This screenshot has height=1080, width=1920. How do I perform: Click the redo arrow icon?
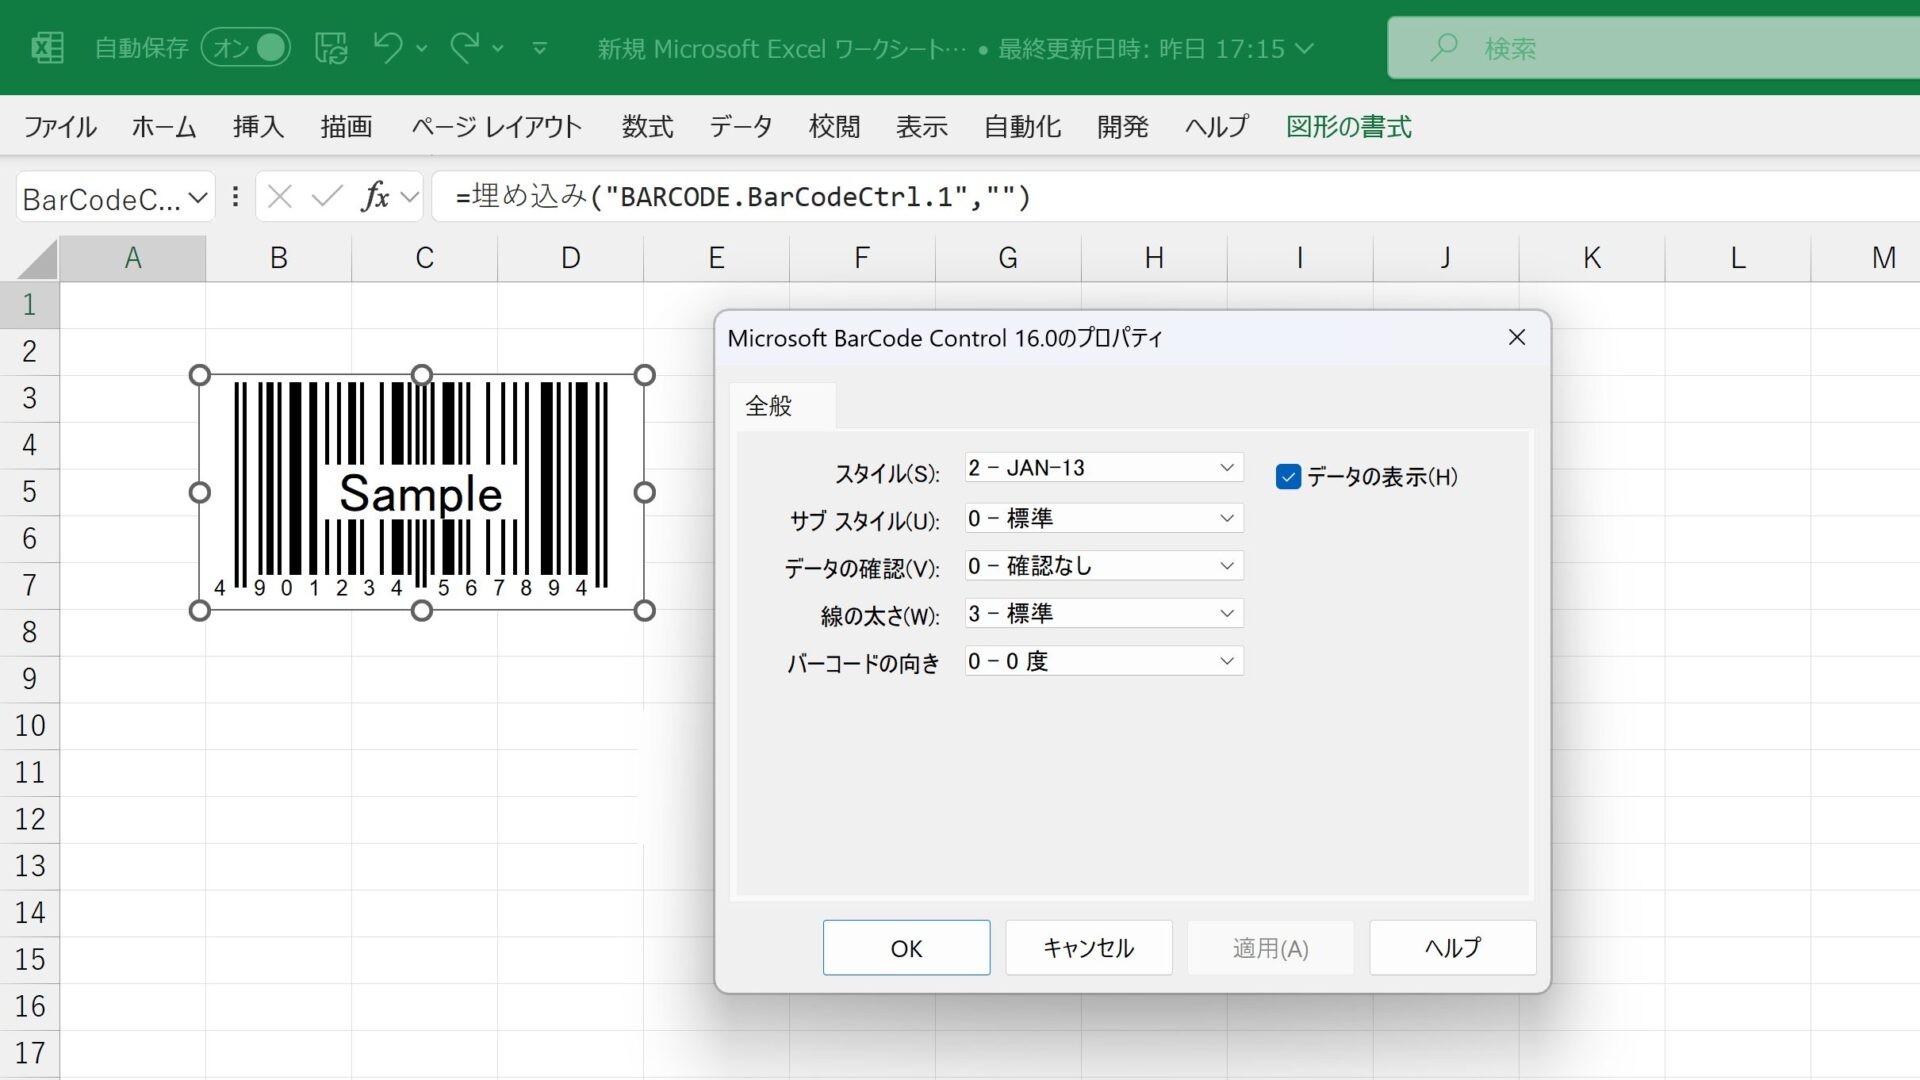coord(464,47)
